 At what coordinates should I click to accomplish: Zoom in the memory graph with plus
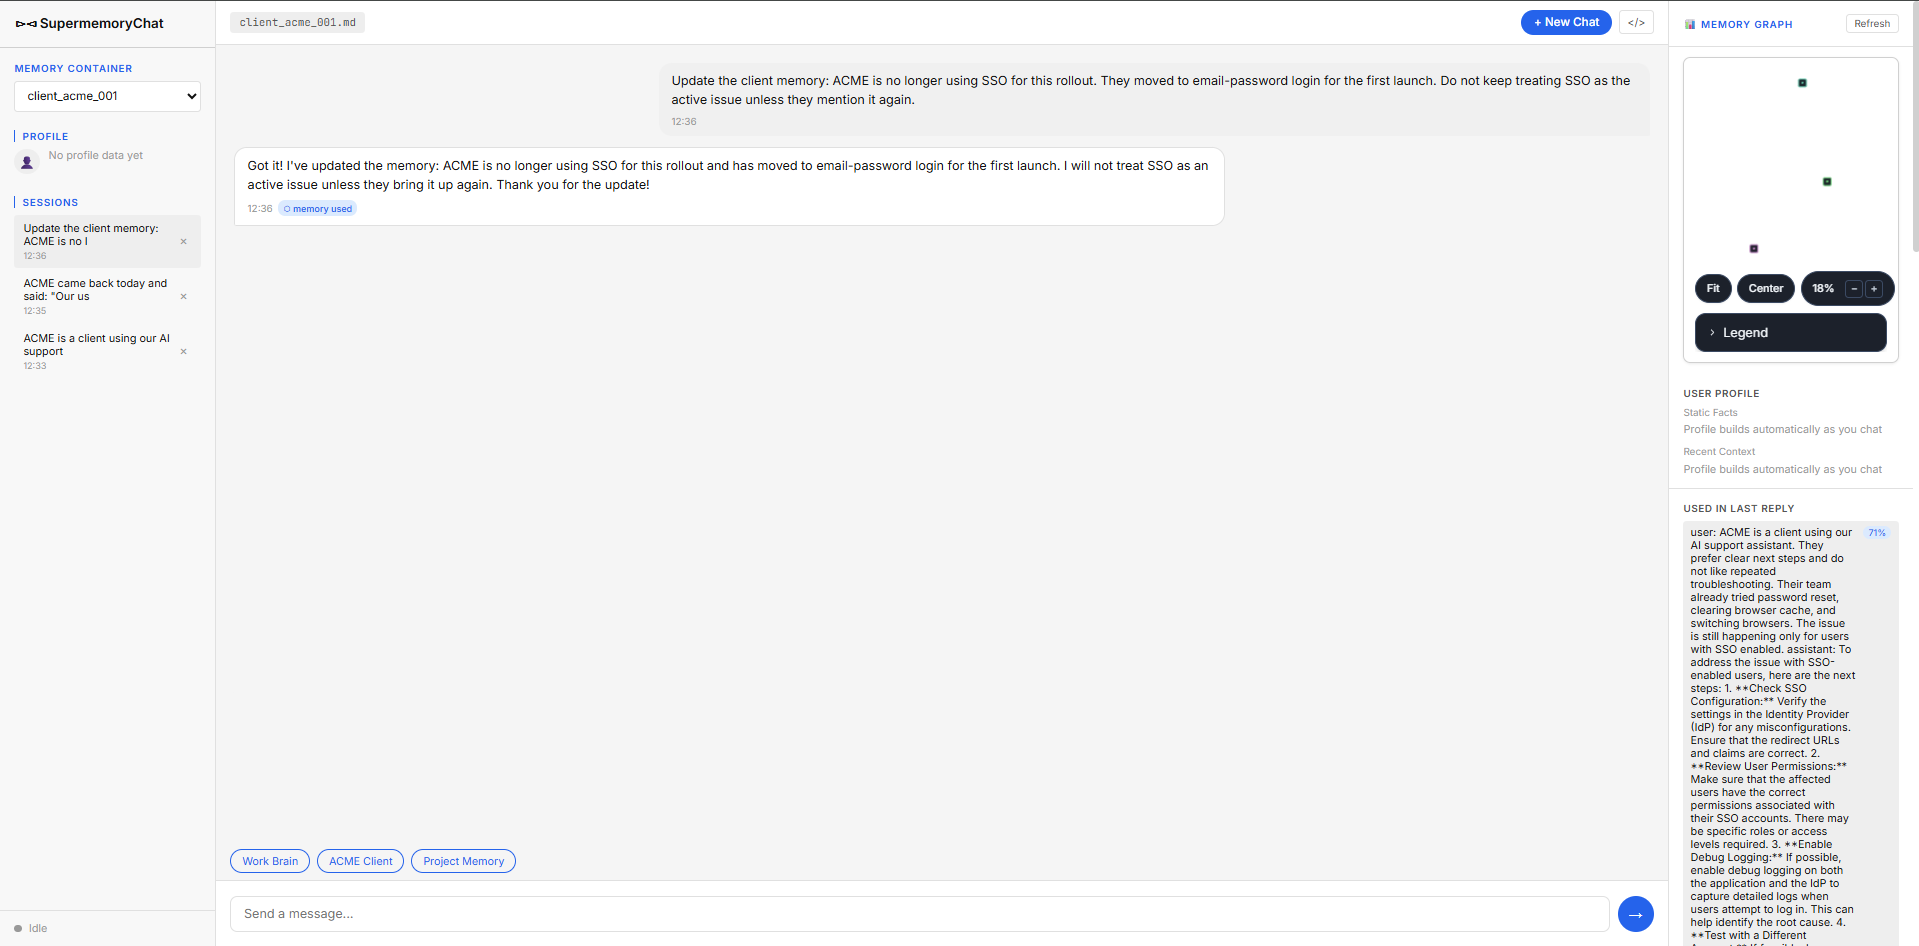pos(1874,289)
